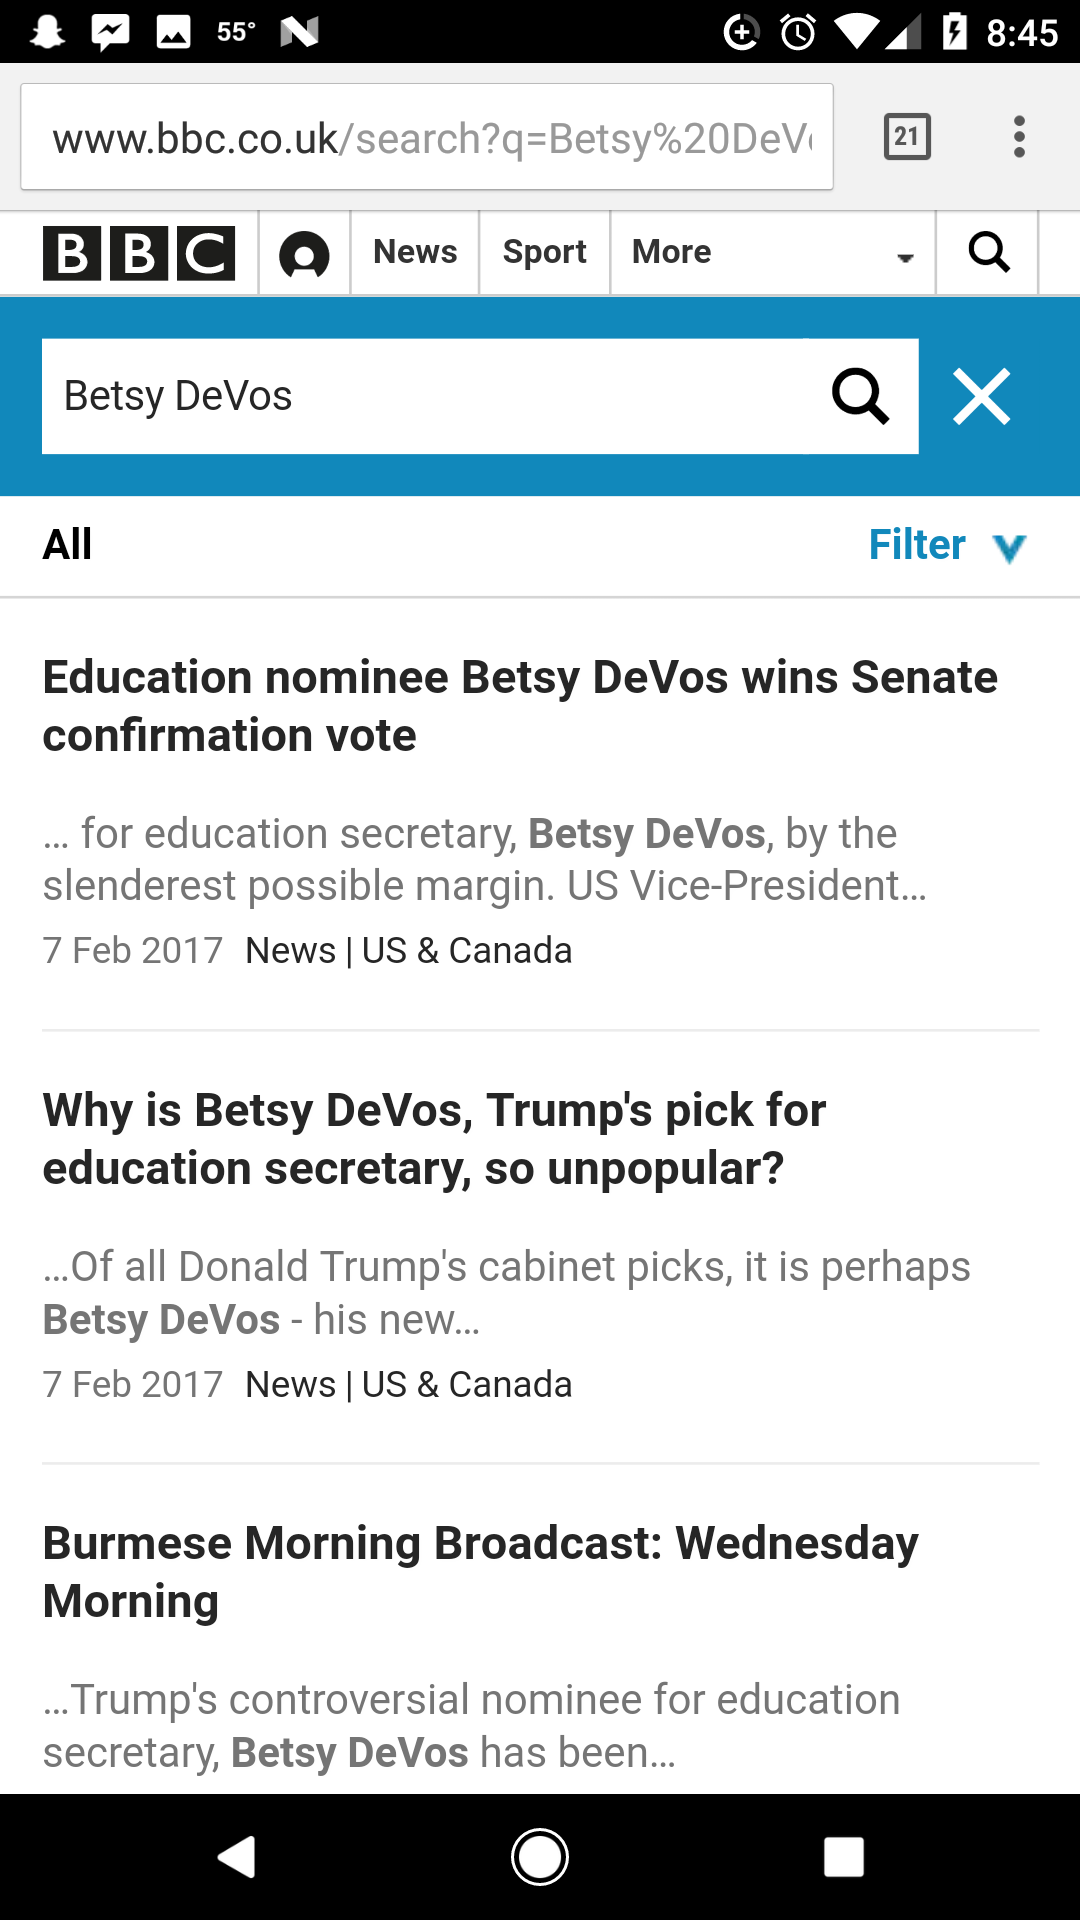This screenshot has height=1920, width=1080.
Task: Open the 'so unpopular?' Betsy DeVos article
Action: [x=435, y=1139]
